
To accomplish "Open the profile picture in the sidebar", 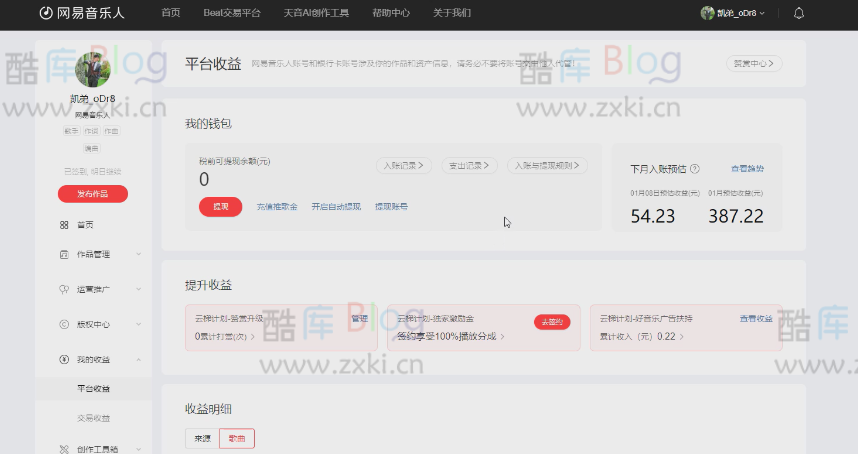I will pos(92,69).
